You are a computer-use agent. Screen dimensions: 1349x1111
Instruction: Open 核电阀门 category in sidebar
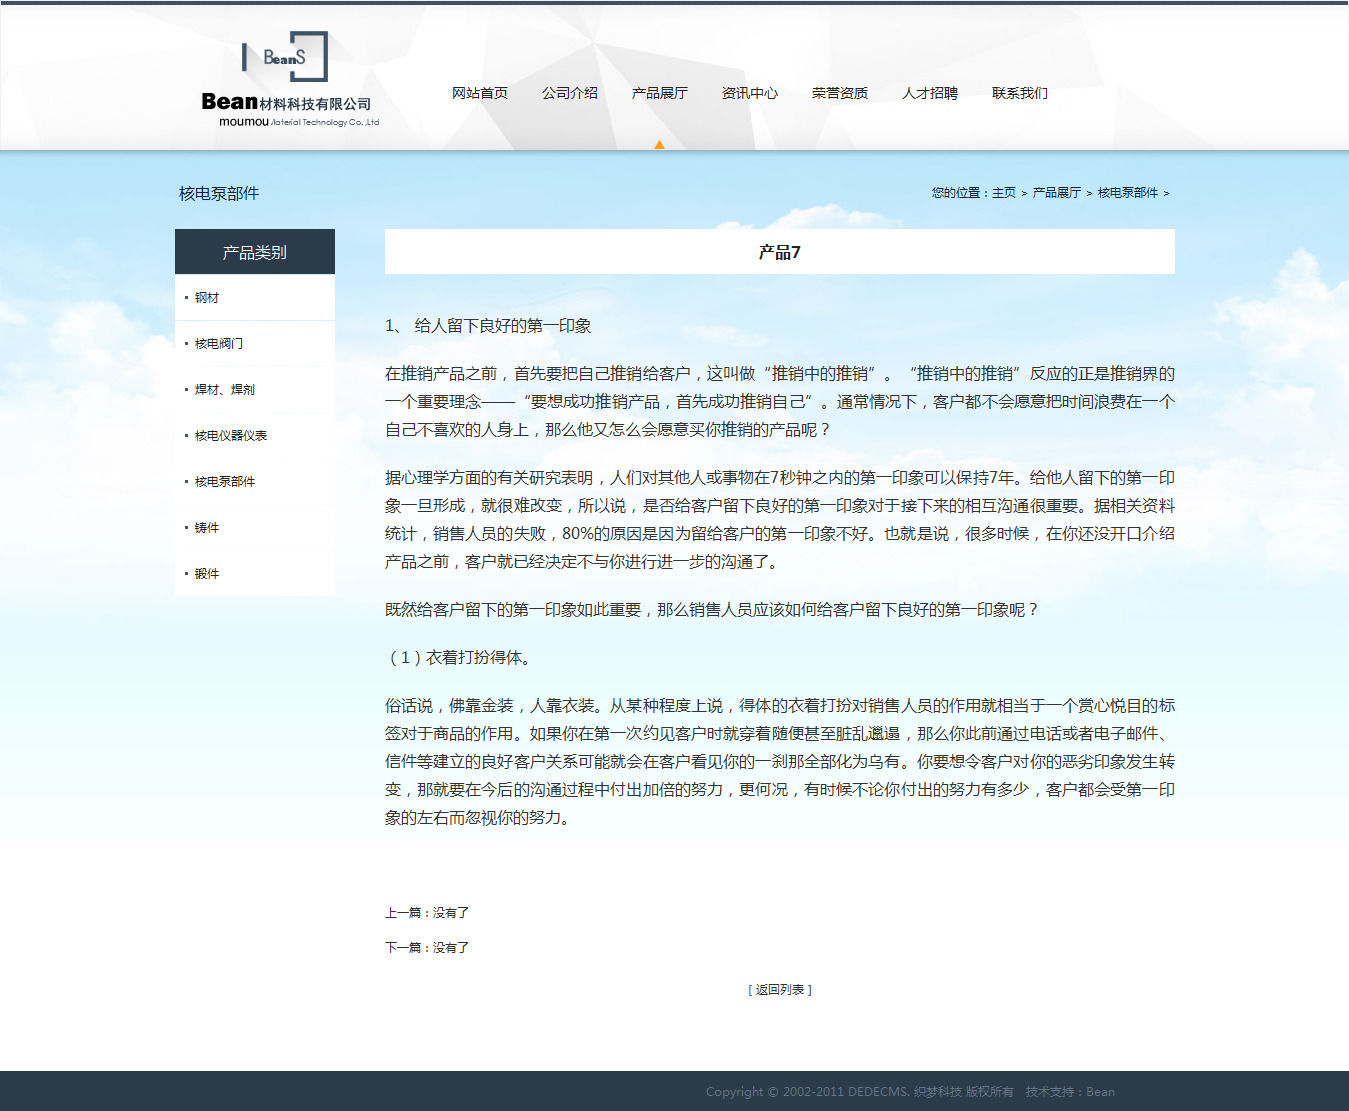click(219, 344)
